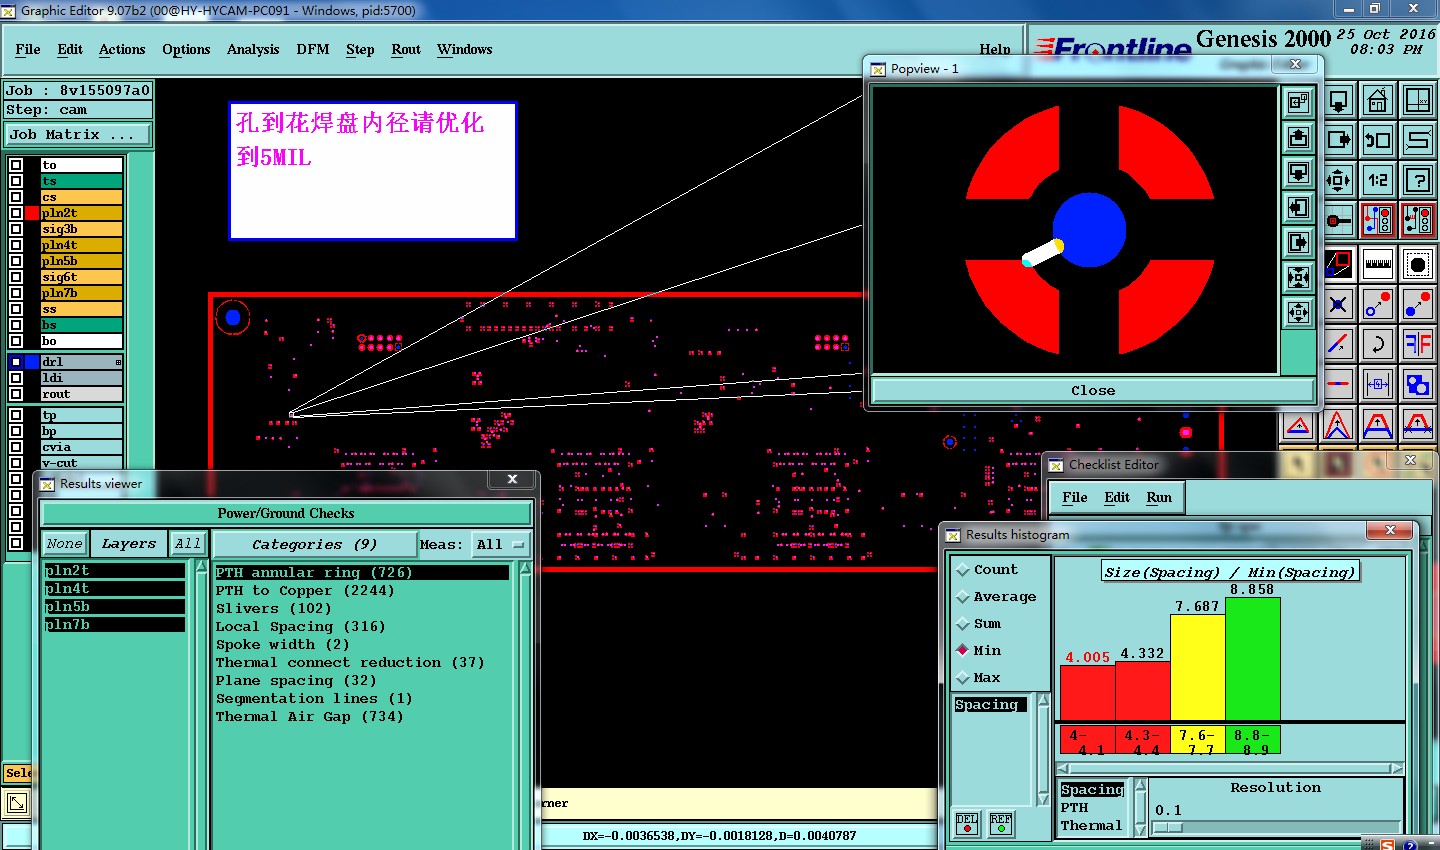
Task: Click the area zoom rectangle icon
Action: click(x=1338, y=264)
